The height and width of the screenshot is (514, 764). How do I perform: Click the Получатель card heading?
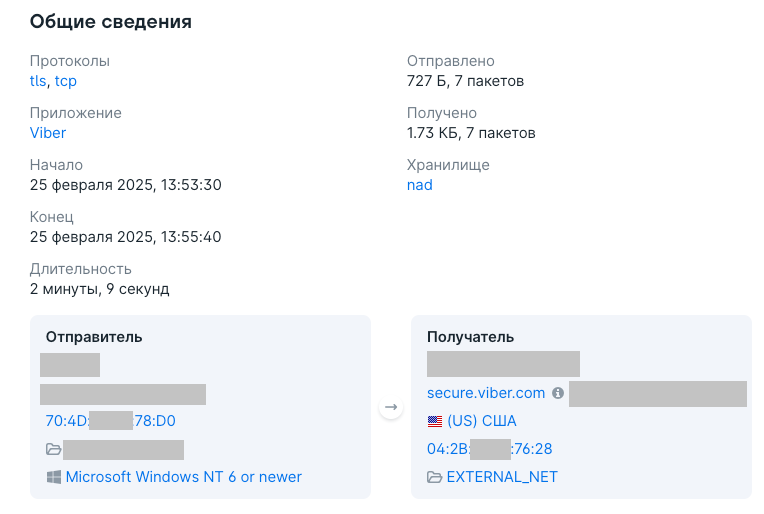[x=470, y=337]
